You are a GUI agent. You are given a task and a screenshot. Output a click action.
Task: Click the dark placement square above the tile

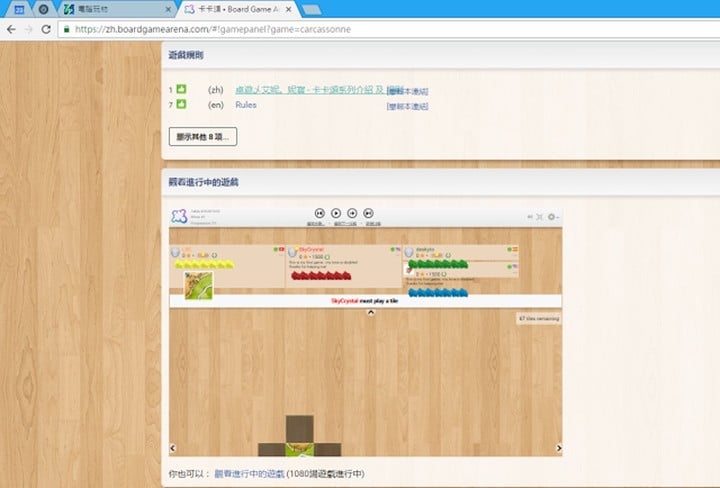pyautogui.click(x=299, y=429)
